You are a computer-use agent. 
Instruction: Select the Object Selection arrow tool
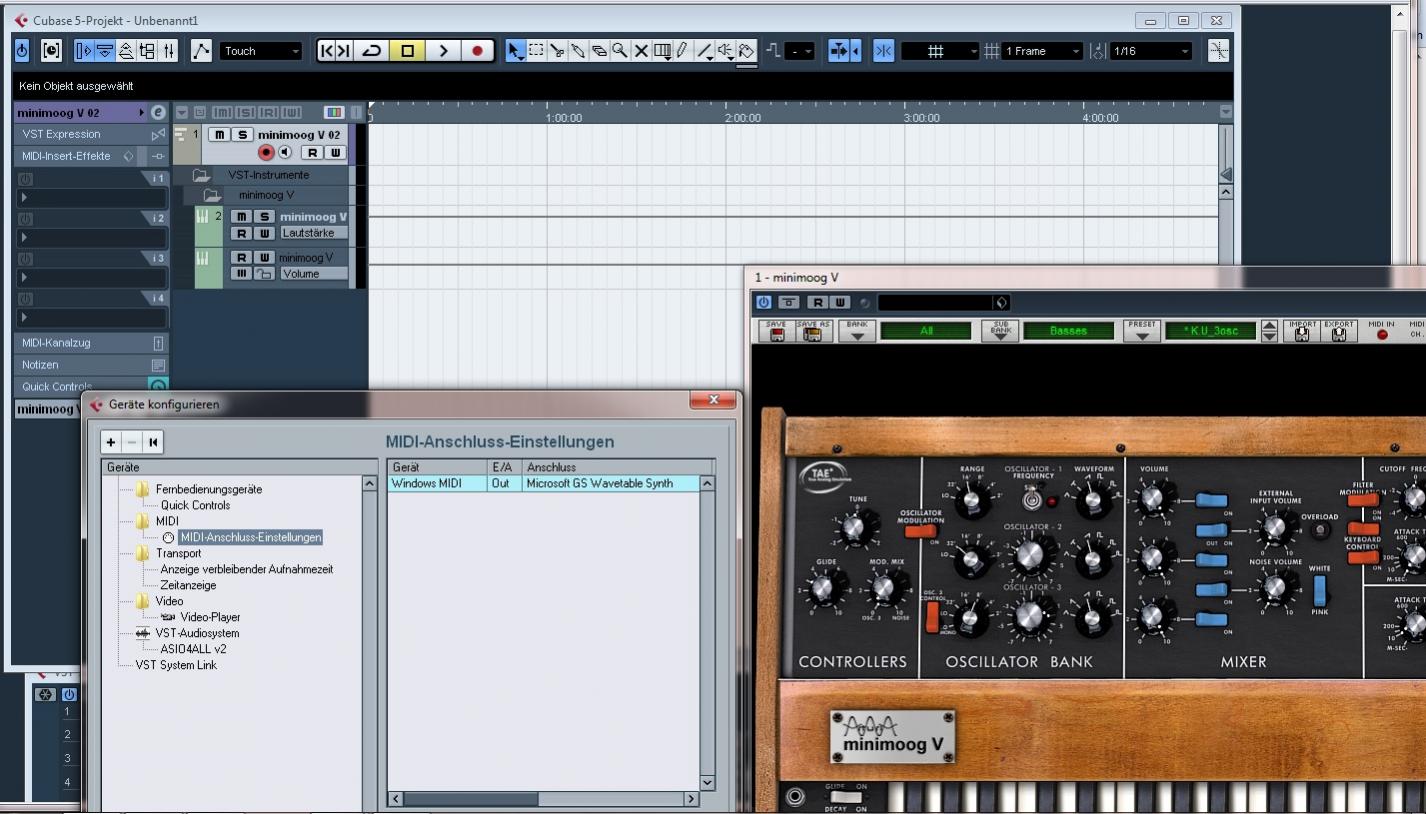(516, 51)
